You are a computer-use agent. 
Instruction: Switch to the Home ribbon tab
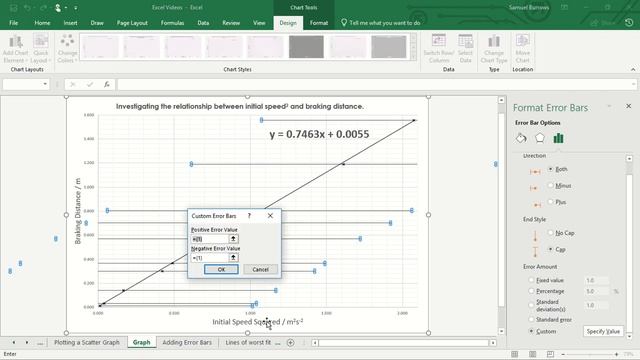pos(42,23)
